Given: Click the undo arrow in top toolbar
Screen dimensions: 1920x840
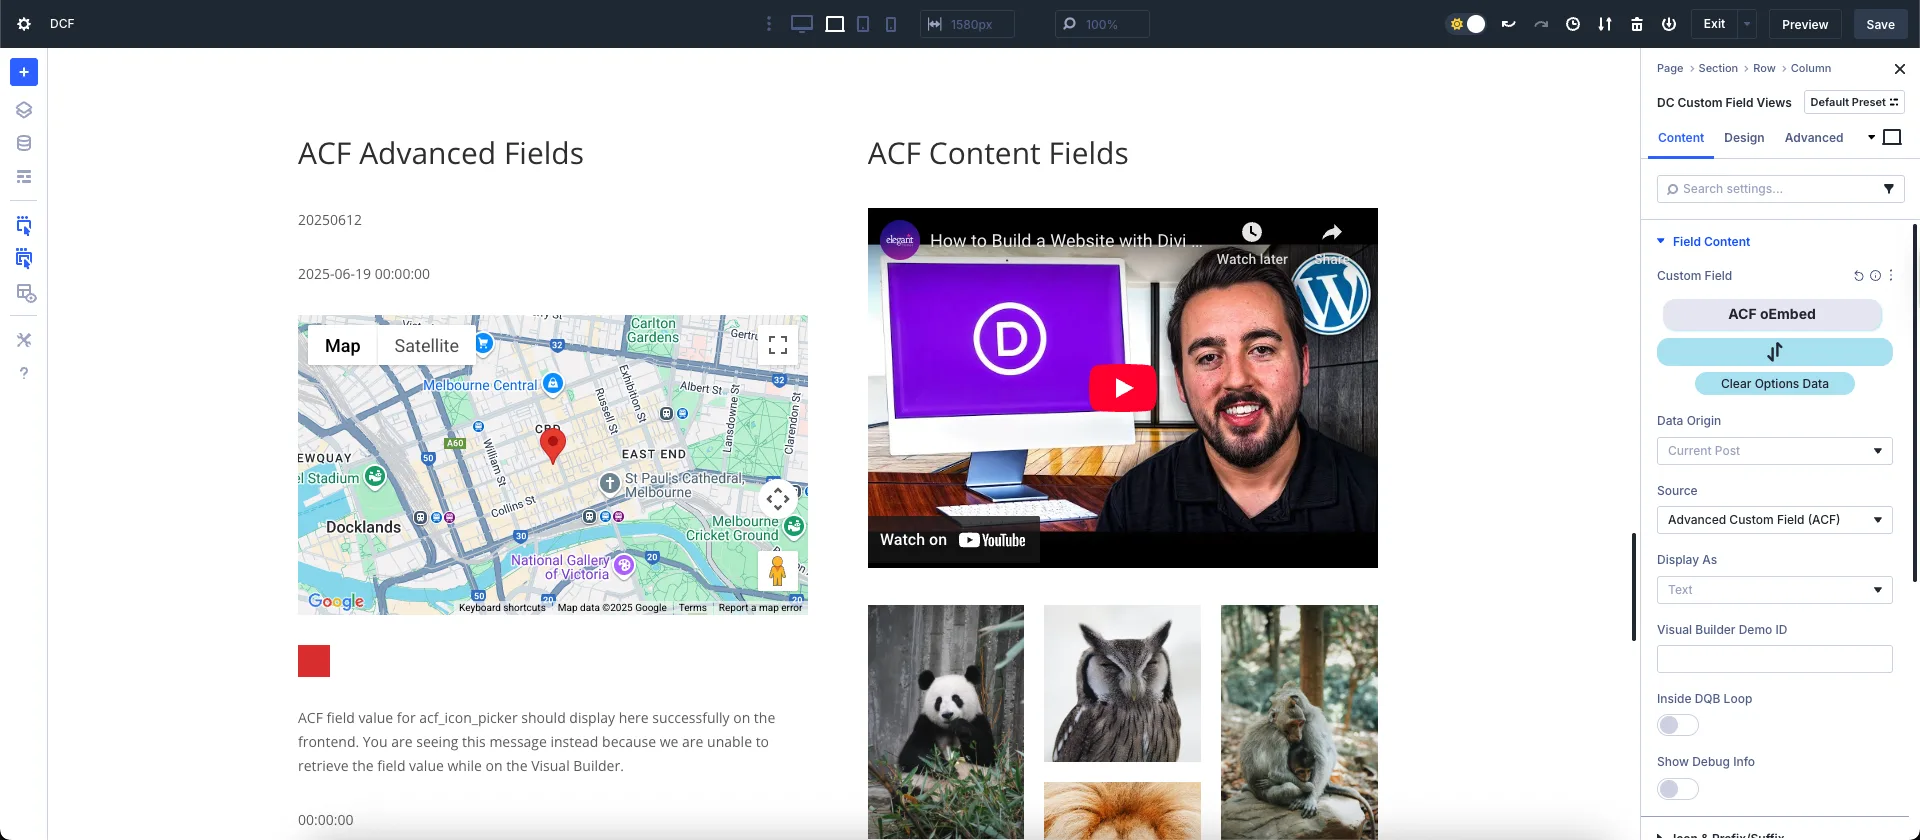Looking at the screenshot, I should coord(1509,24).
